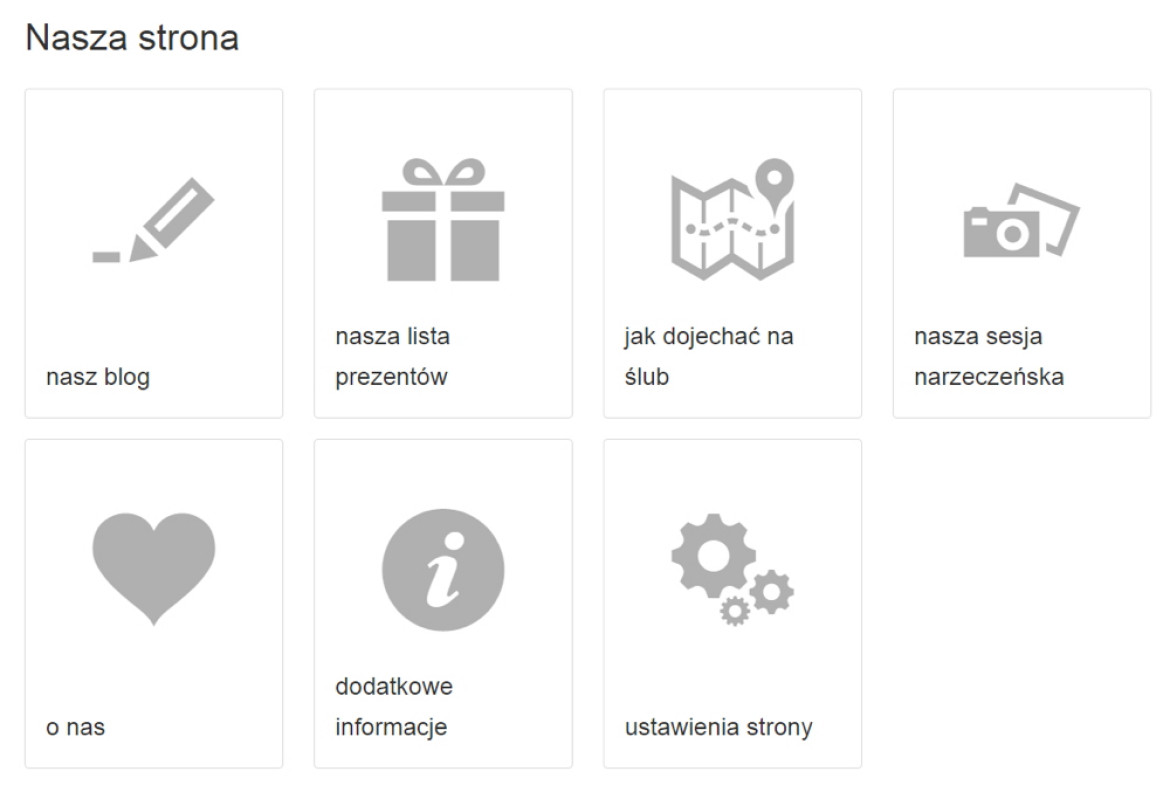The height and width of the screenshot is (785, 1170).
Task: Open the gears settings icon
Action: point(733,569)
